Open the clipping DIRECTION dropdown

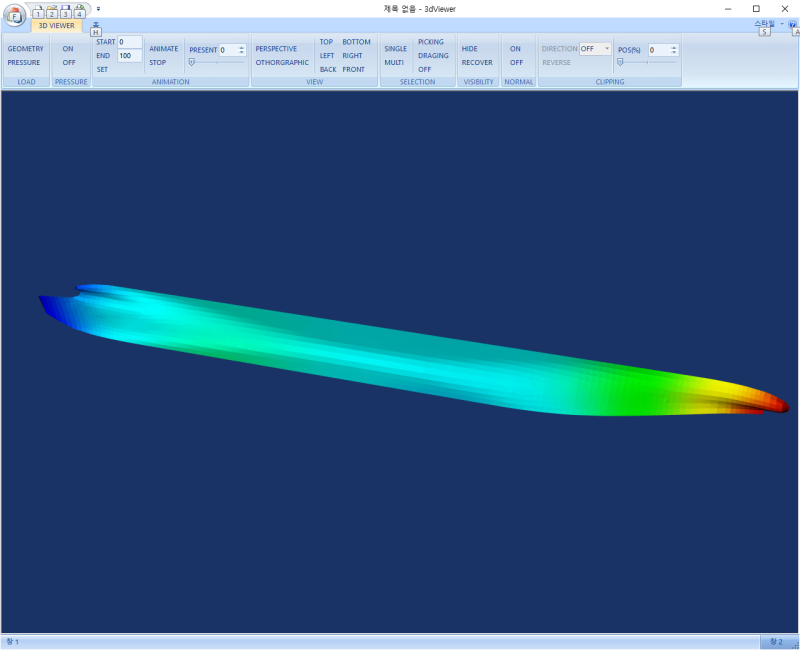[595, 48]
